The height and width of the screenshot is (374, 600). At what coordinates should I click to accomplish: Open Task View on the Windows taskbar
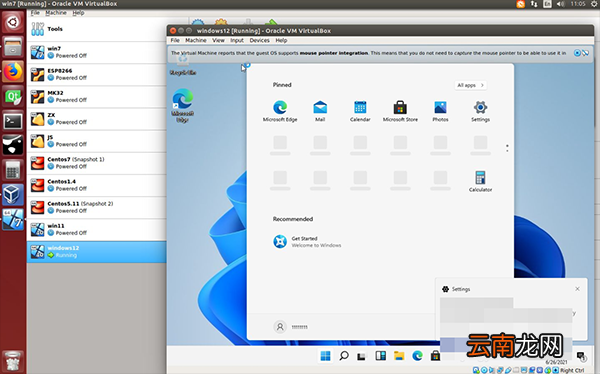(362, 356)
